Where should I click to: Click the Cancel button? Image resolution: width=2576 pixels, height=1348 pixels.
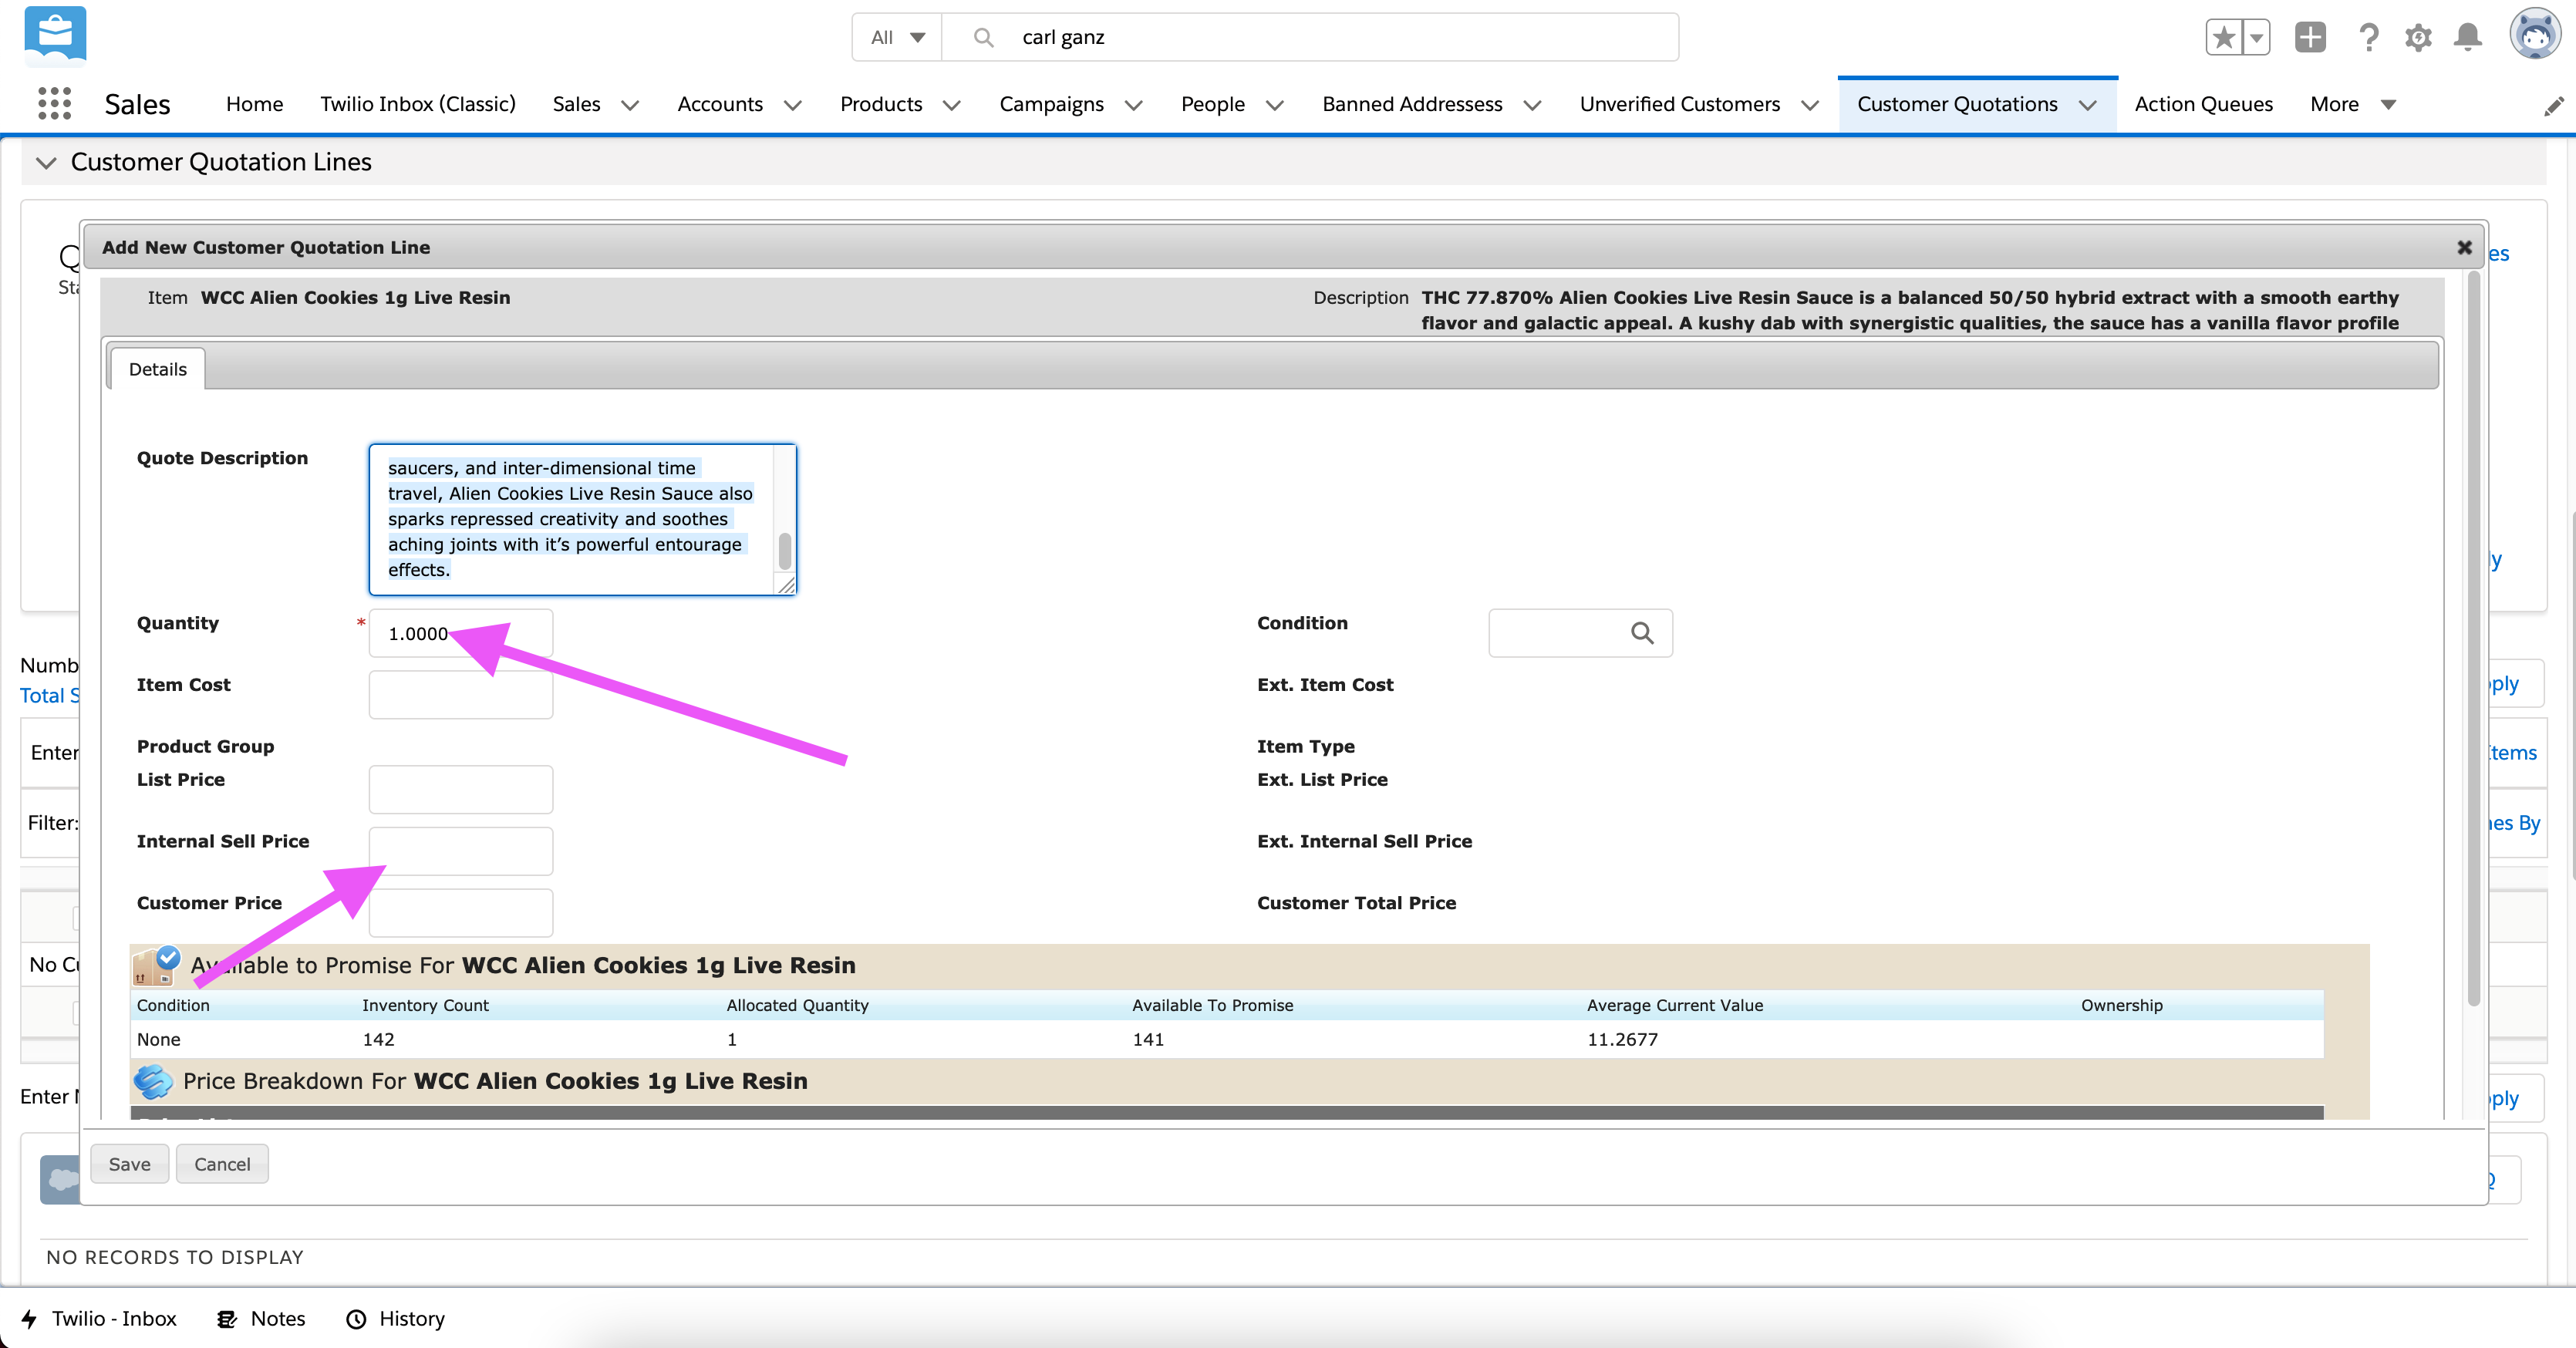coord(222,1164)
